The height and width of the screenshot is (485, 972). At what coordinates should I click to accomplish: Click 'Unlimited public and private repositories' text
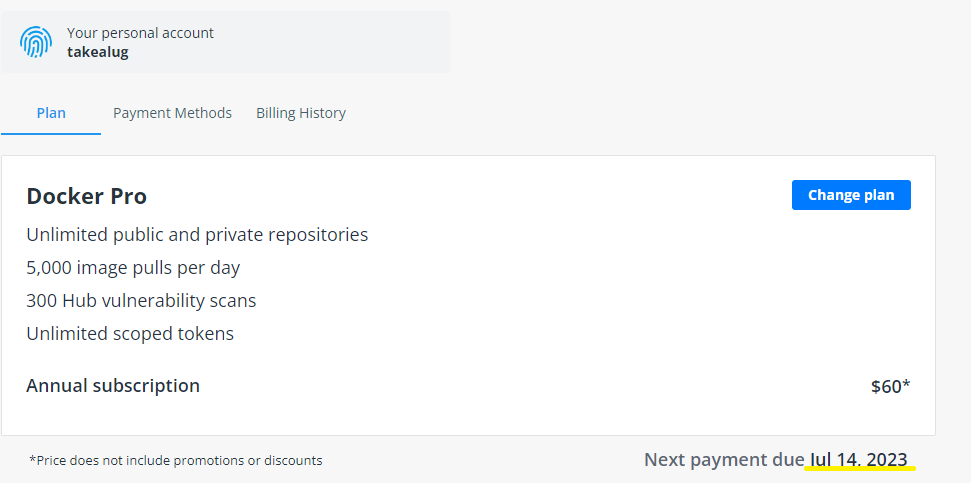click(197, 235)
